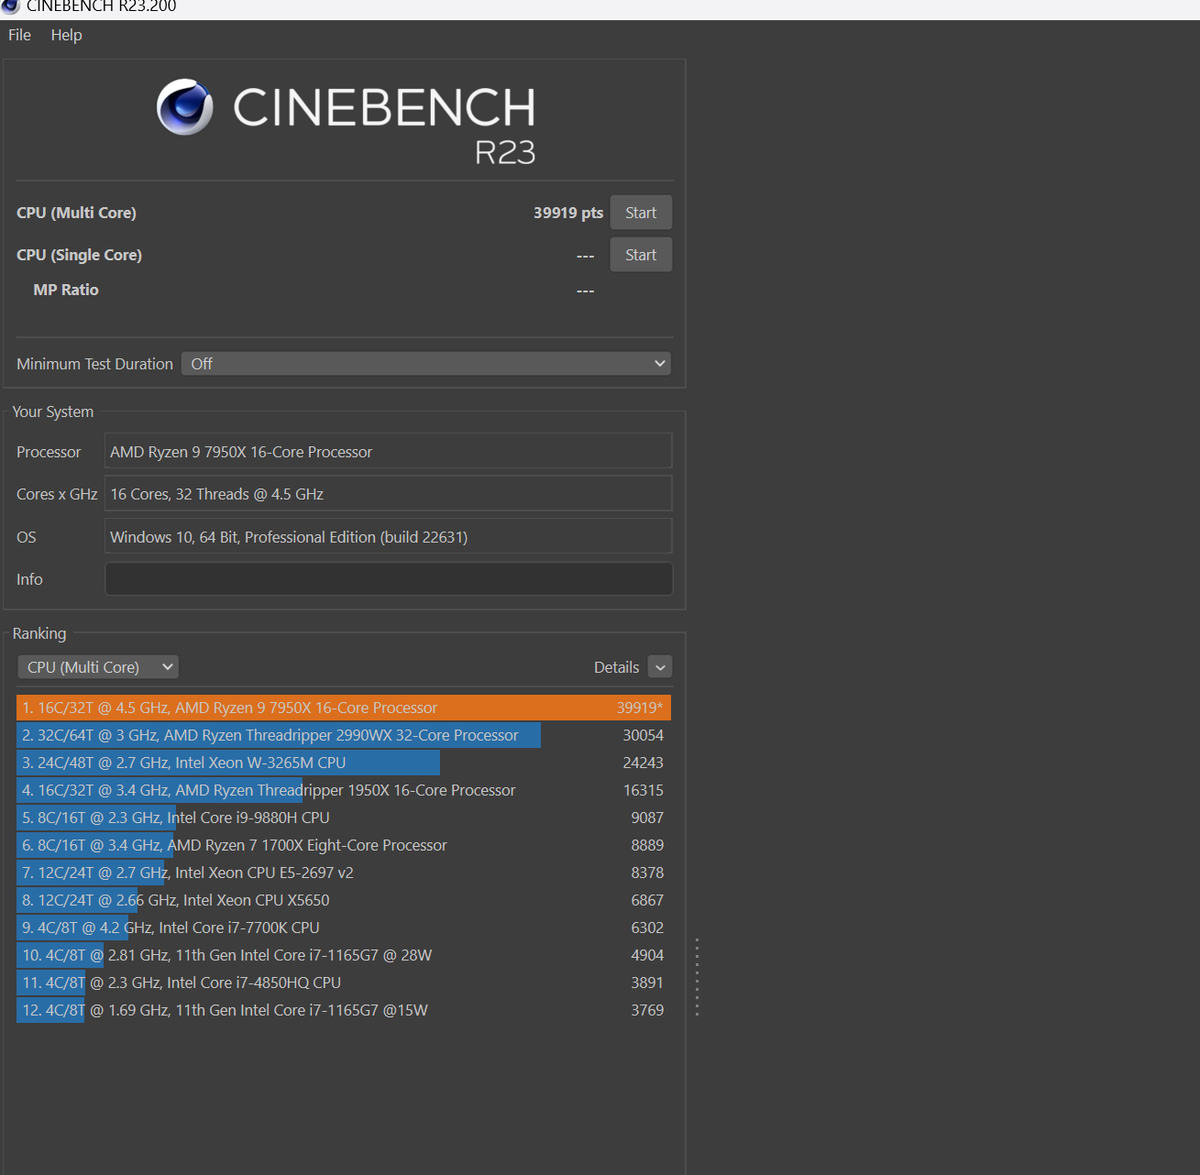Select ranking row 12 i7-1165G7 @15W
The height and width of the screenshot is (1175, 1200).
pyautogui.click(x=343, y=1010)
